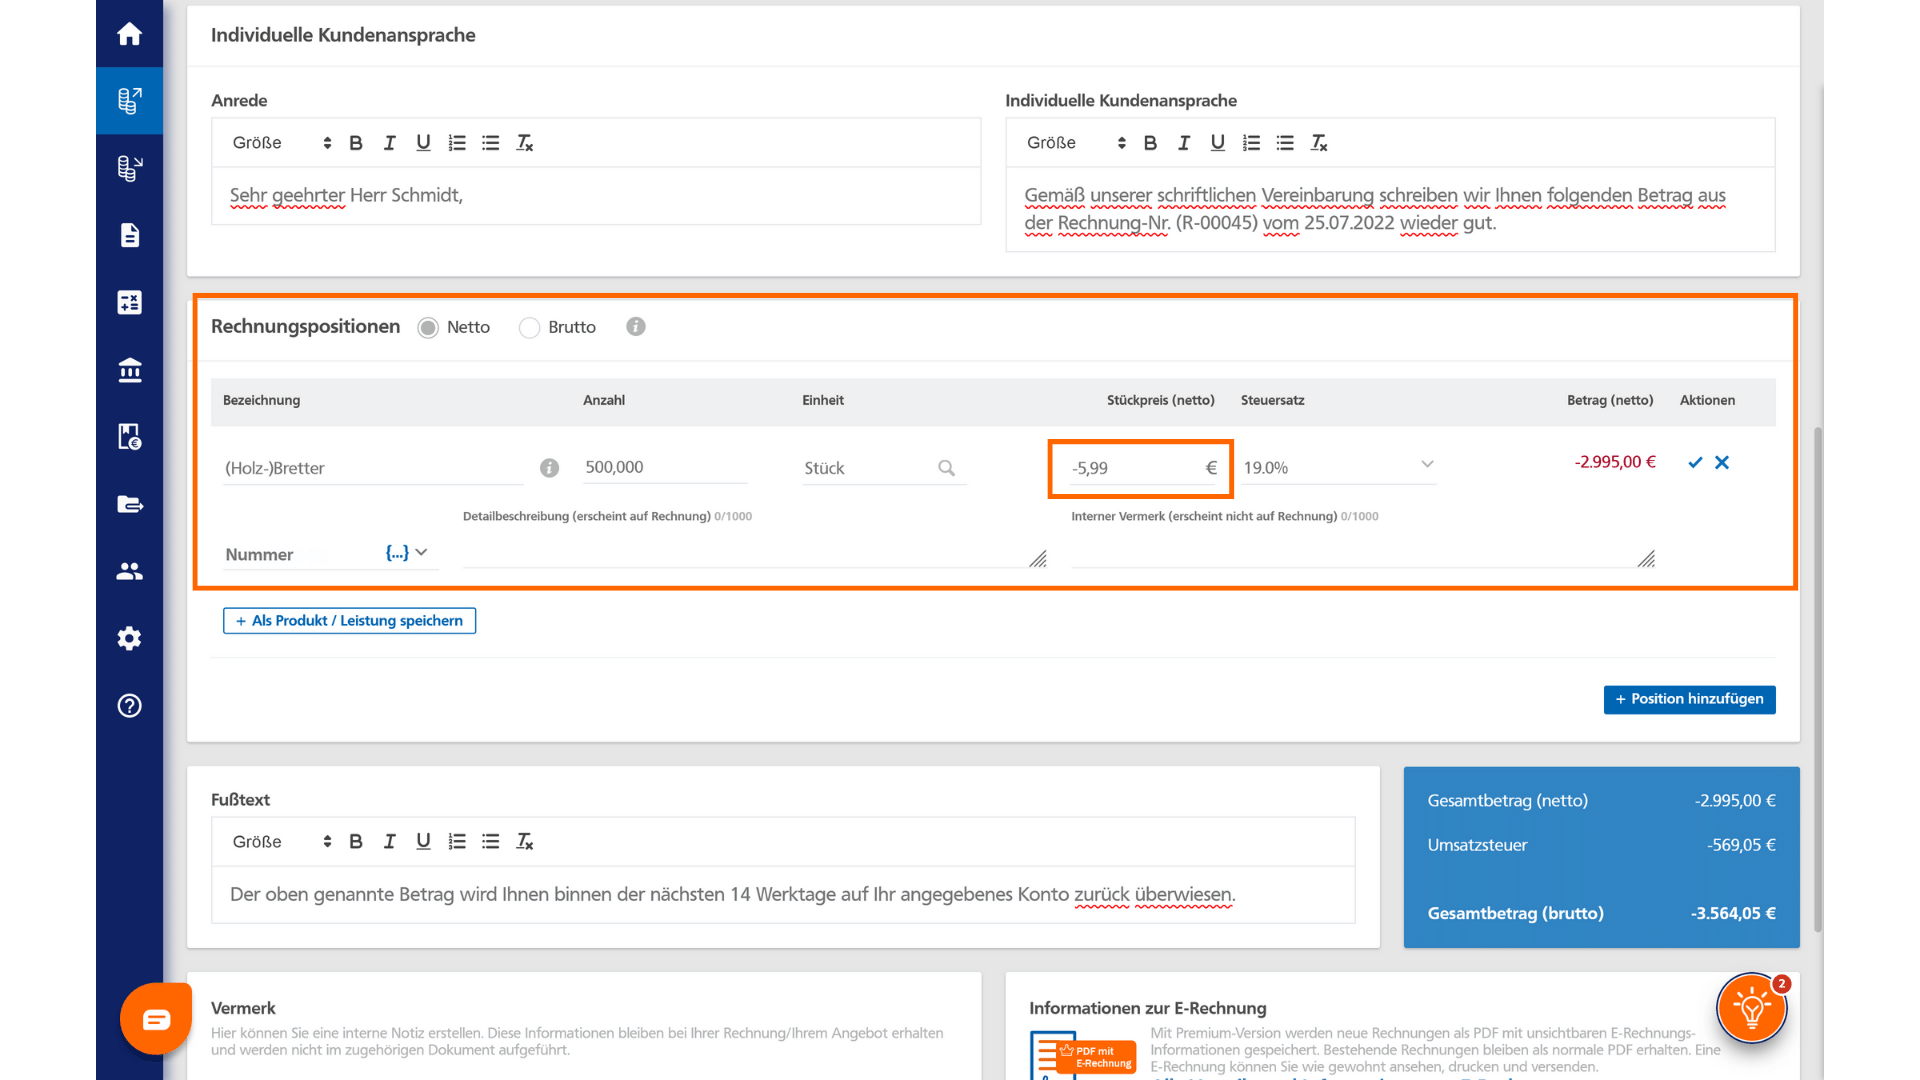Toggle bold in Fußtext editor
This screenshot has height=1080, width=1920.
tap(356, 842)
